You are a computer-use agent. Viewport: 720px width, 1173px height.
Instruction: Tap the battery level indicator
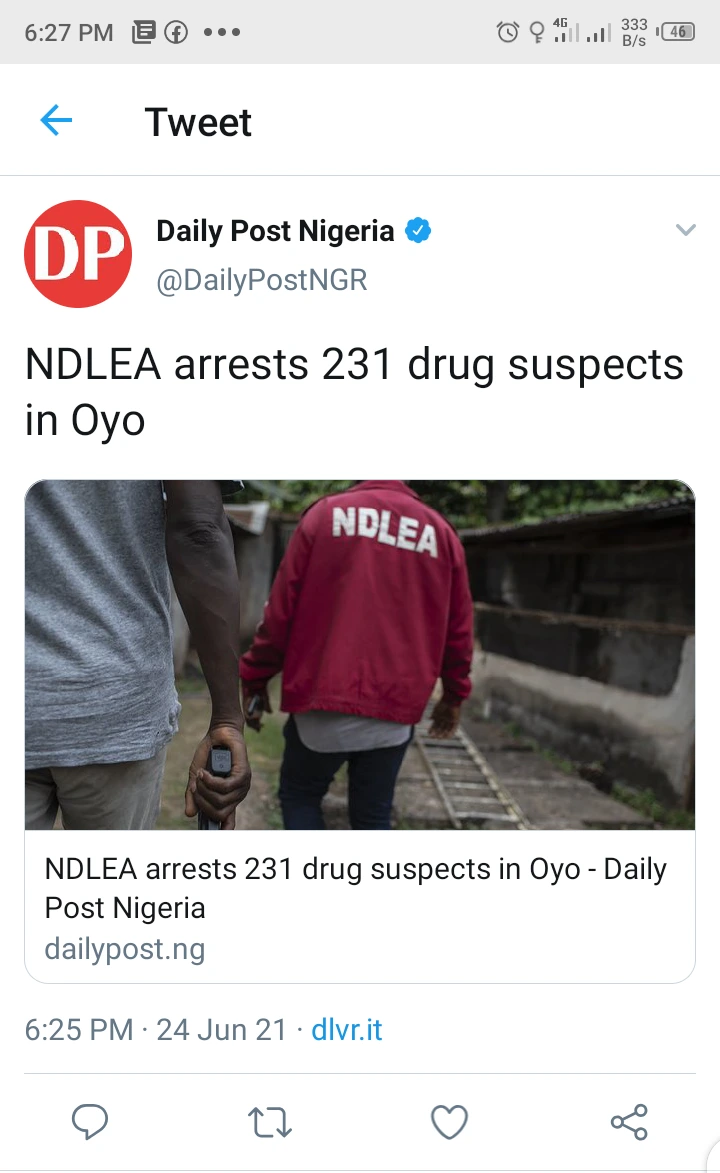[x=677, y=31]
